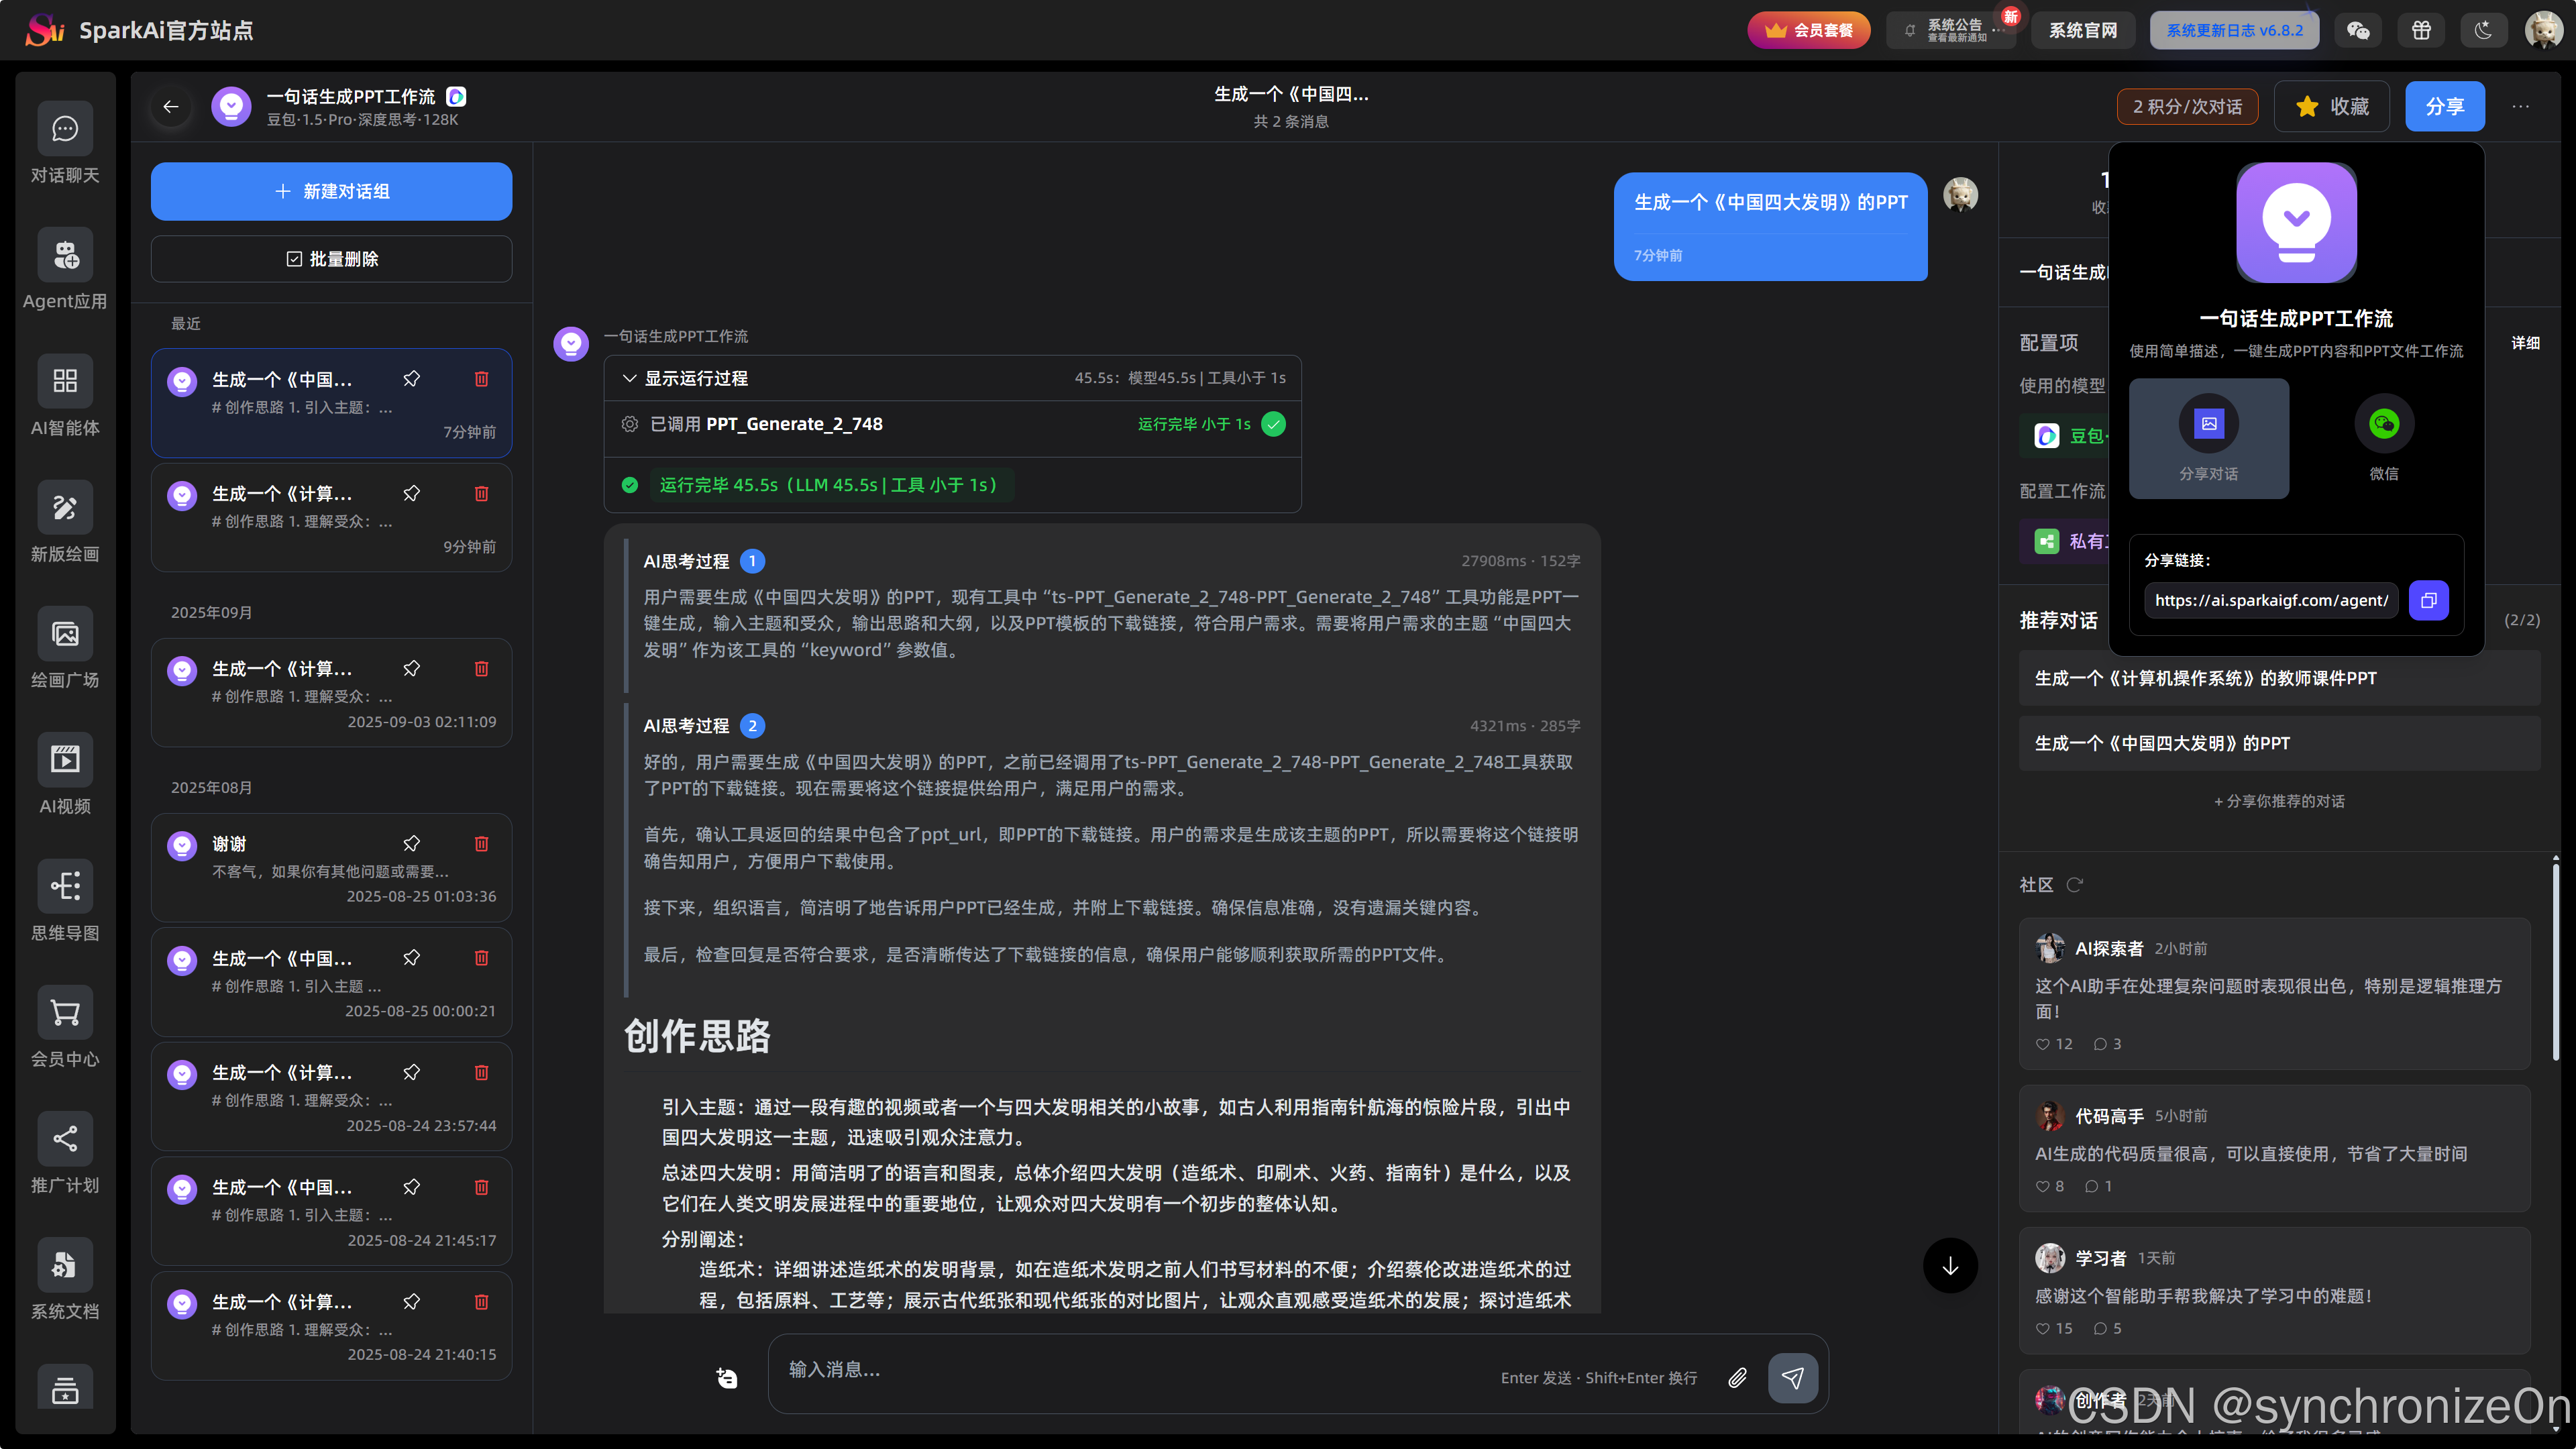This screenshot has height=1449, width=2576.
Task: Open the gift icon in top bar
Action: 2421,30
